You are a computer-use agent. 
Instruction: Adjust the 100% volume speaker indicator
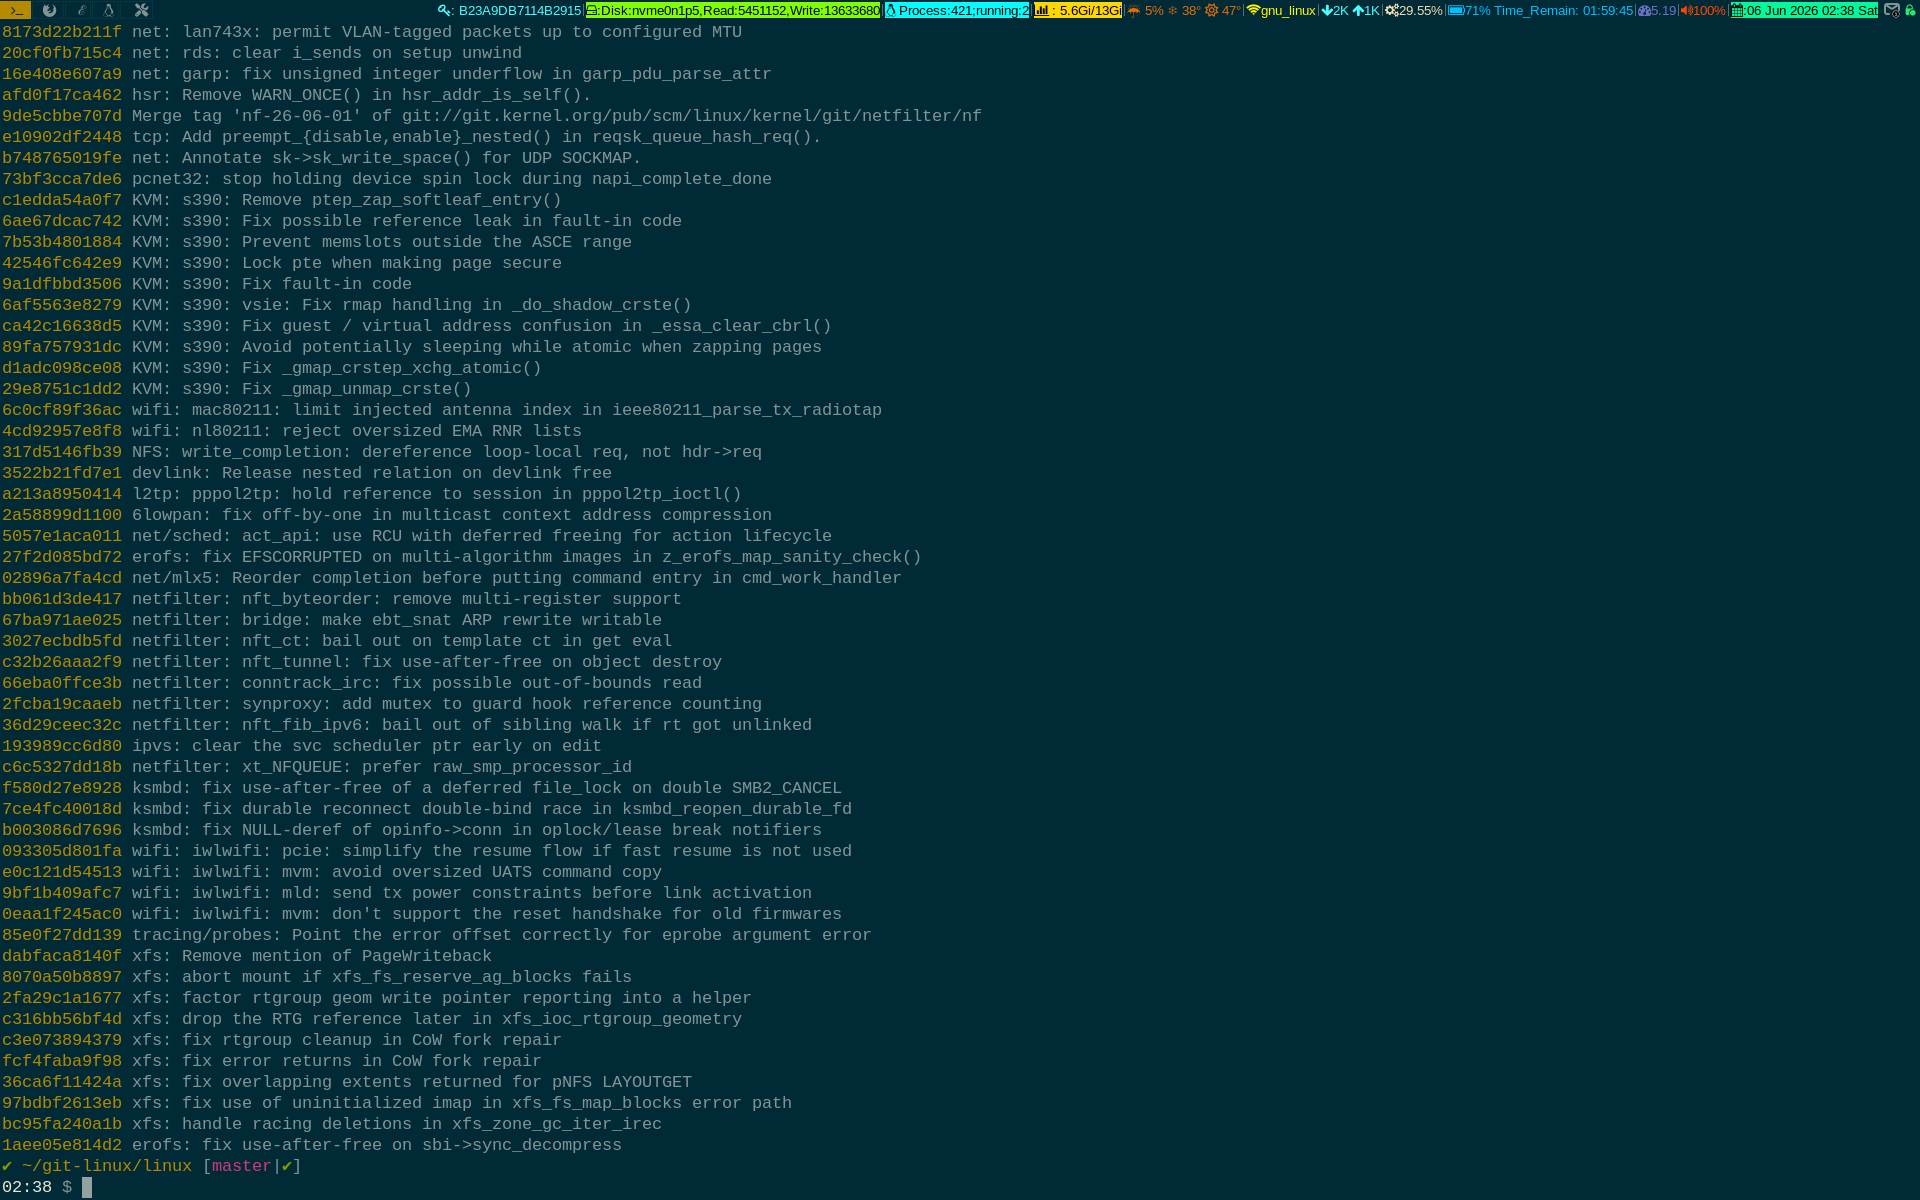click(1703, 10)
